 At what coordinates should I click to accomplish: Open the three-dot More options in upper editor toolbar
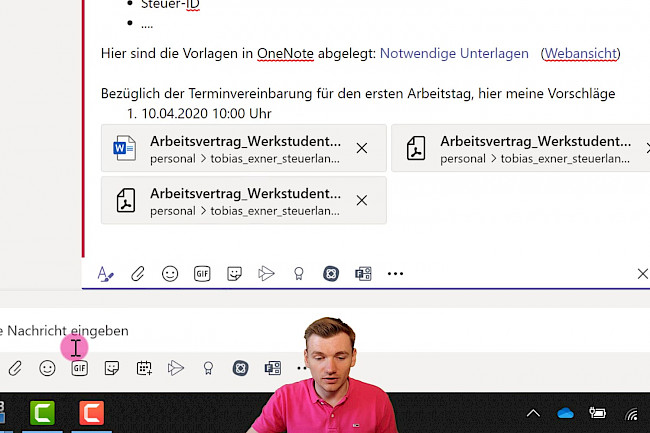[x=395, y=274]
